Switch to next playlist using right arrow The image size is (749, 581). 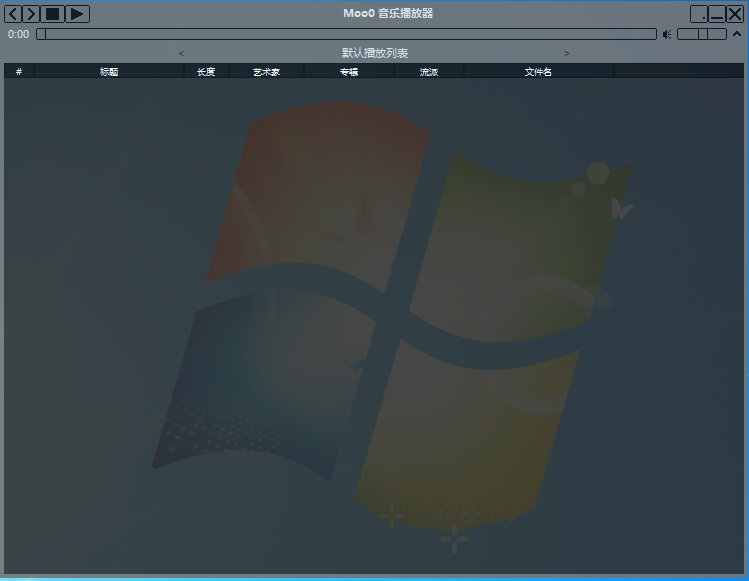tap(567, 53)
